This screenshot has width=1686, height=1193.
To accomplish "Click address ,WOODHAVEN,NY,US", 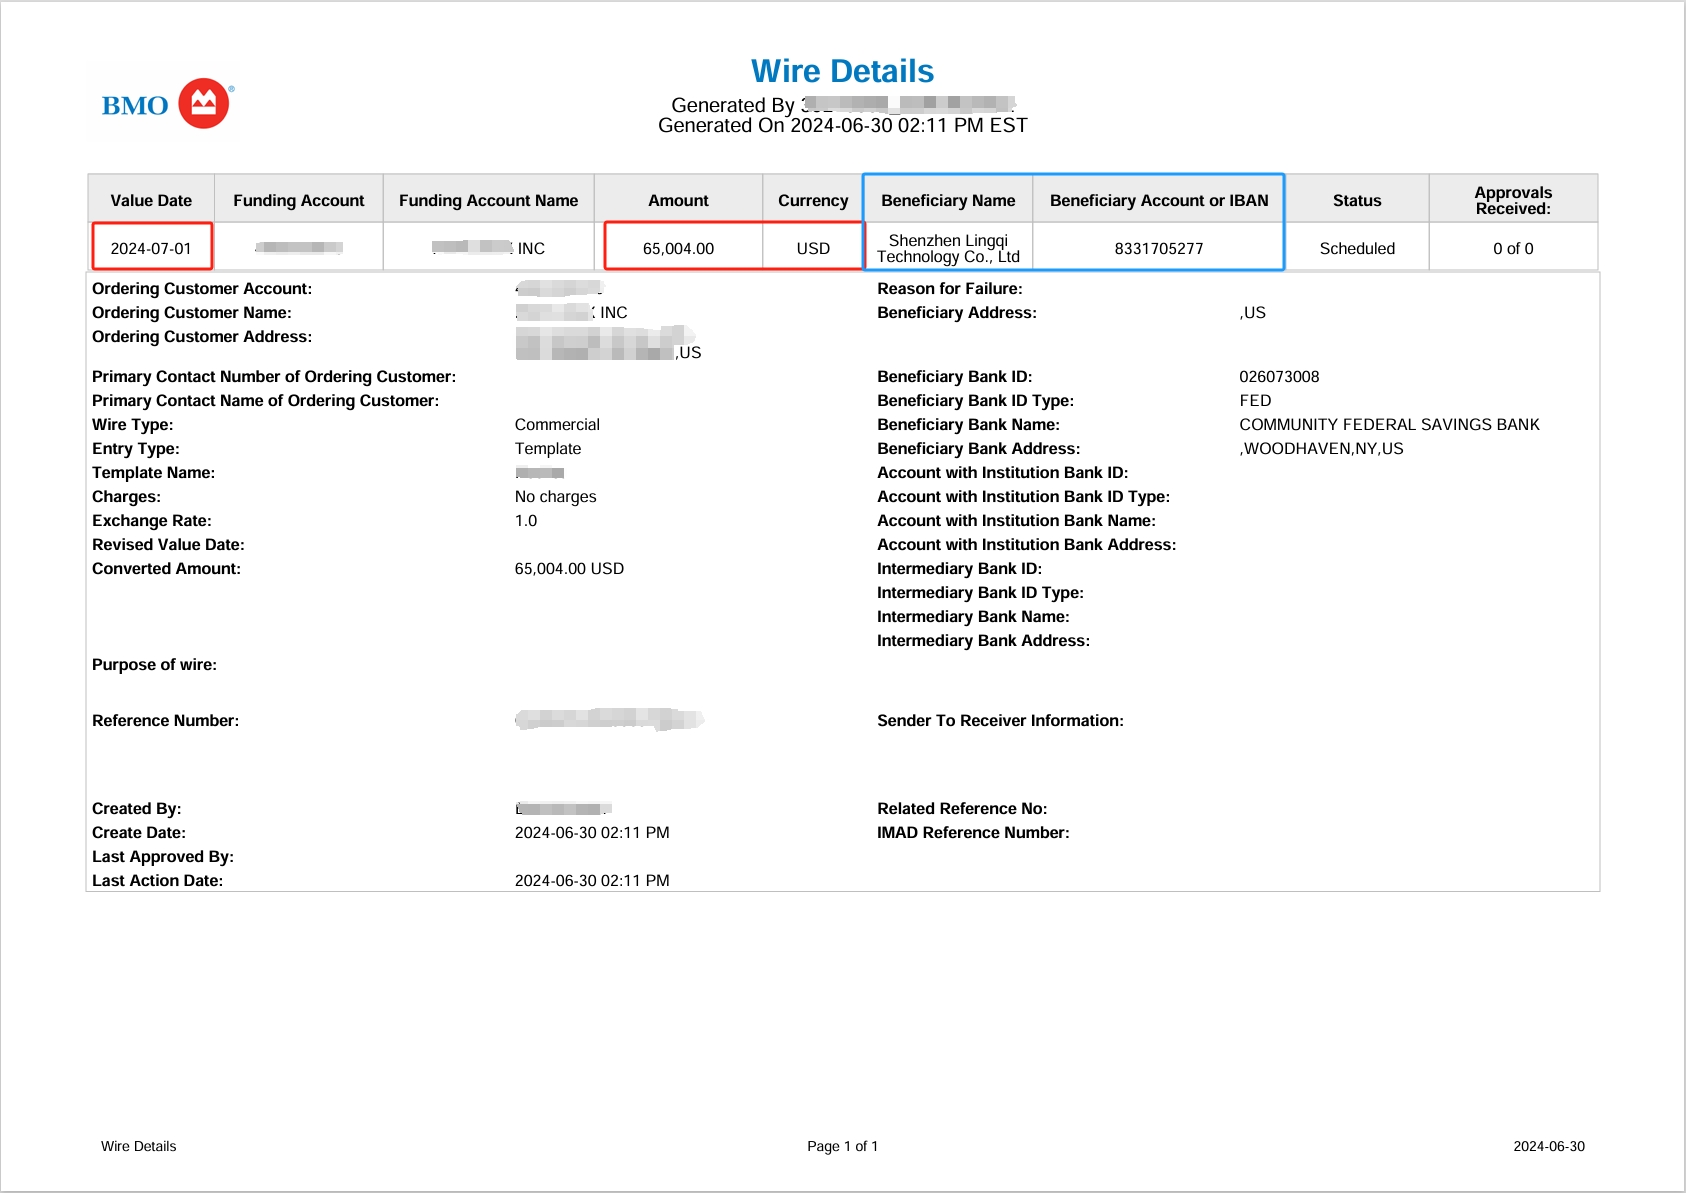I will (1321, 448).
